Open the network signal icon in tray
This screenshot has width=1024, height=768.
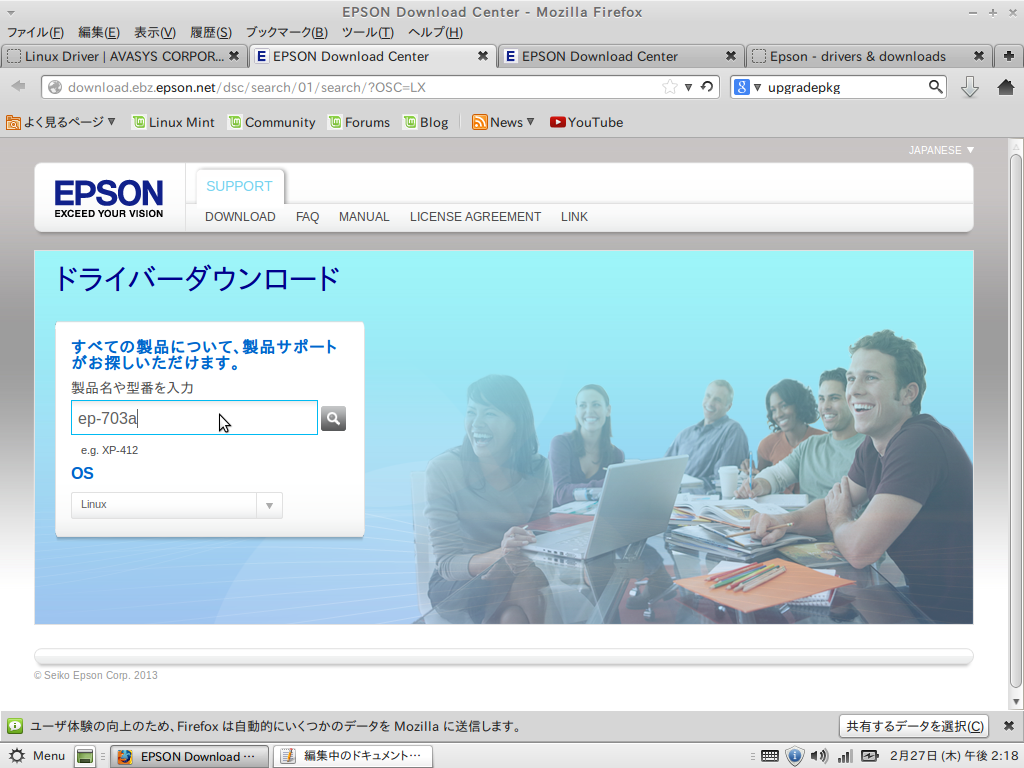tap(845, 756)
